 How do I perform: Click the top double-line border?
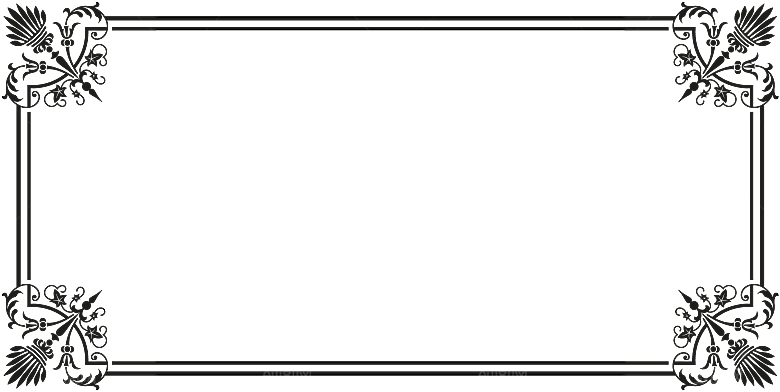point(390,23)
